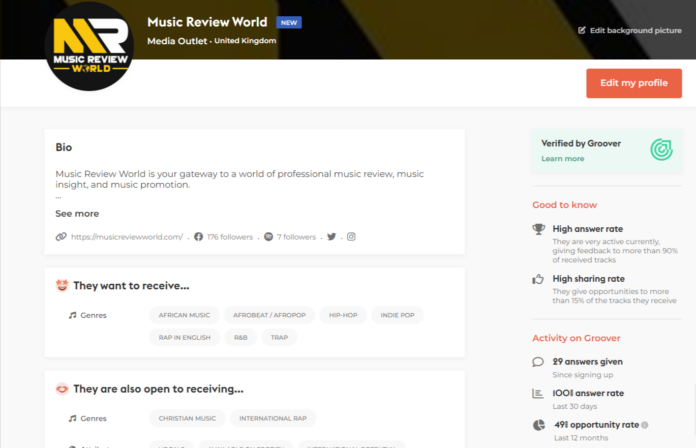Click the opportunity rate info icon
The width and height of the screenshot is (696, 448).
[645, 425]
